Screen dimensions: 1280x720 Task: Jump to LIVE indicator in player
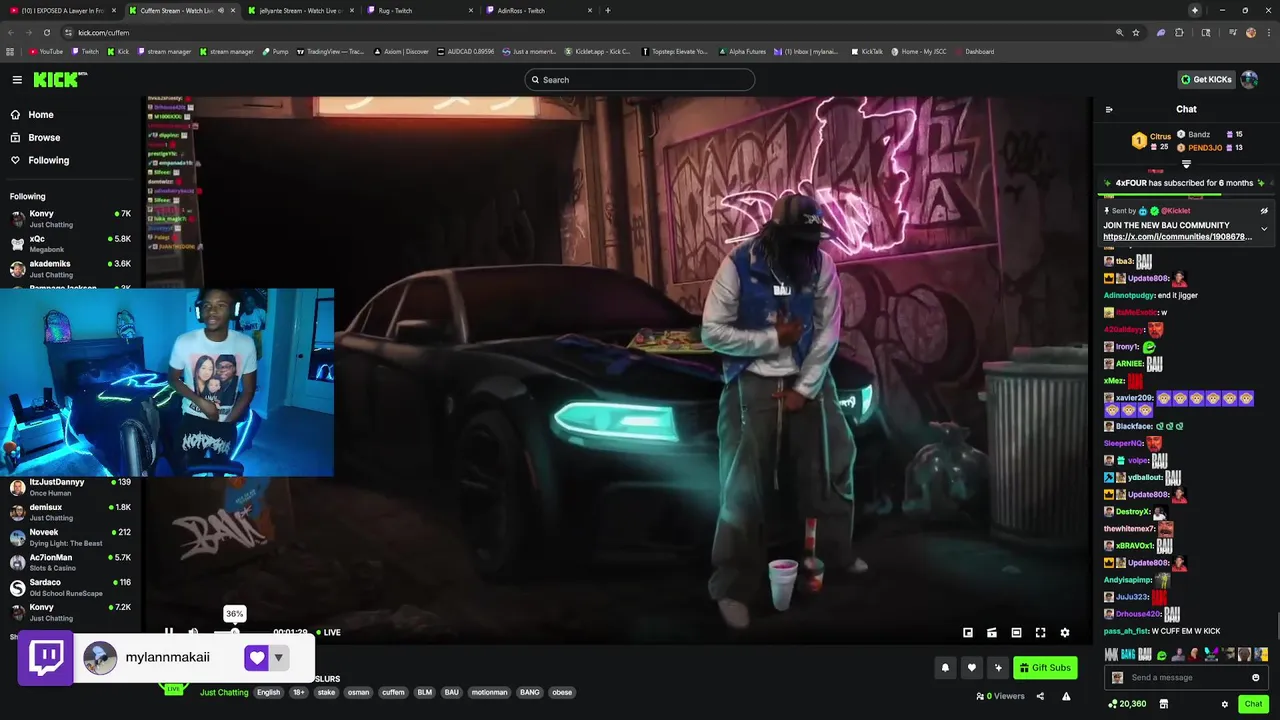click(328, 632)
